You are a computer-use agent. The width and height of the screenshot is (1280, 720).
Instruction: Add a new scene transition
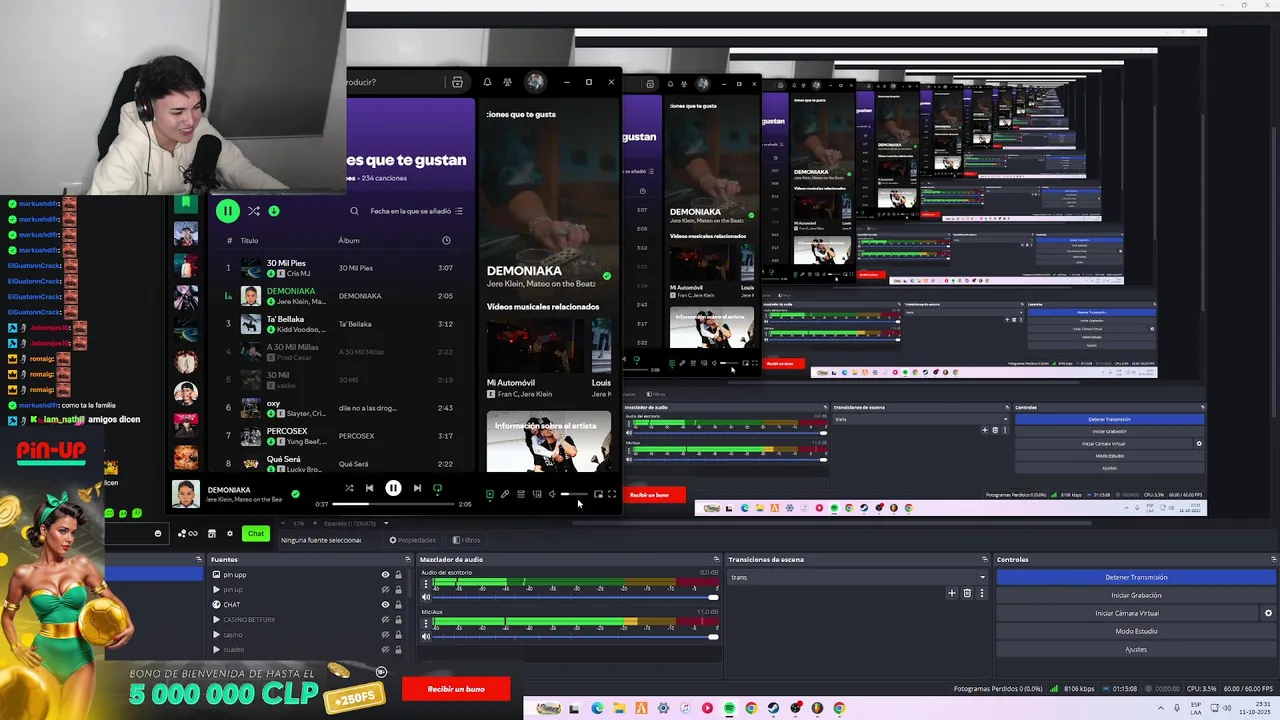click(952, 593)
